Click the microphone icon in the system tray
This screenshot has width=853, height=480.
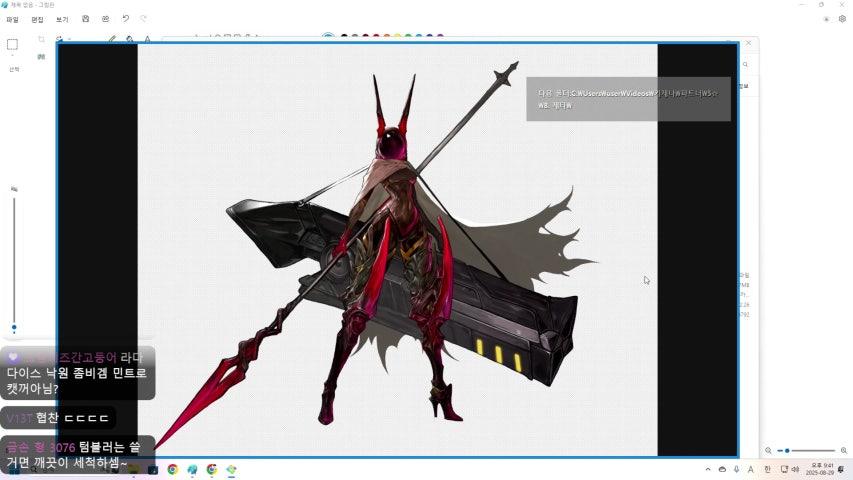click(x=737, y=469)
